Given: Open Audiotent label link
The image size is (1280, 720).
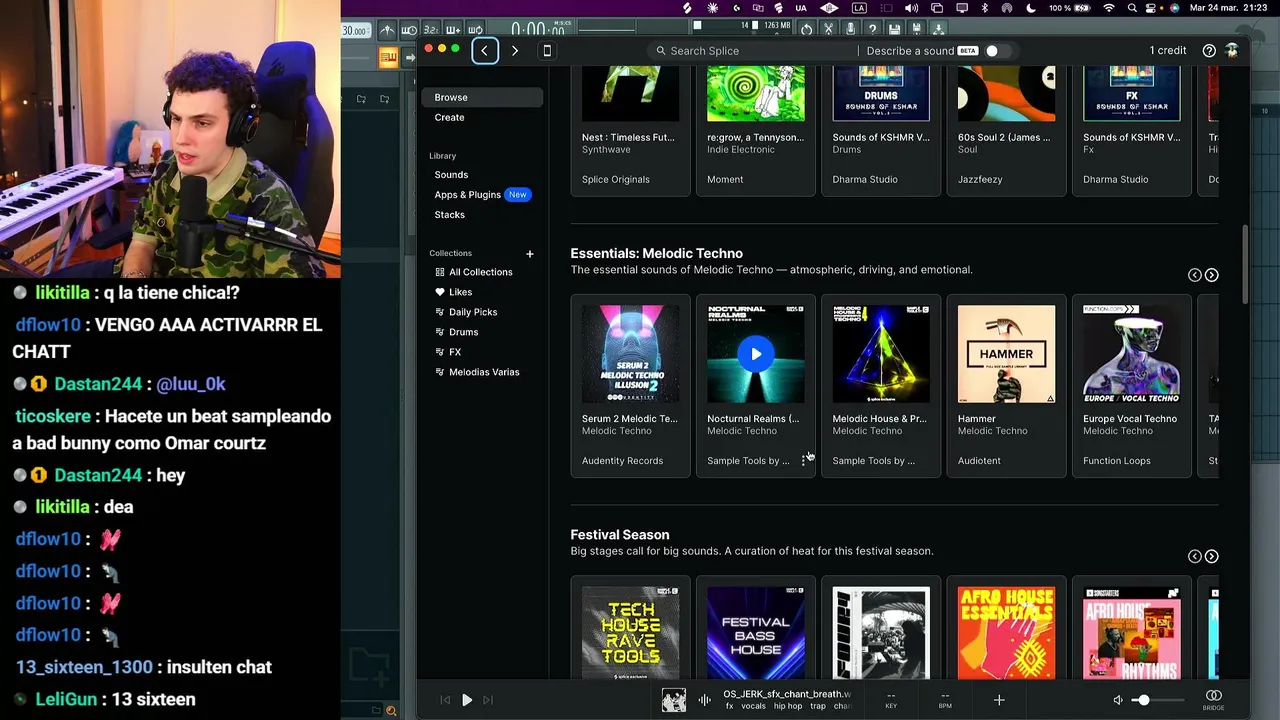Looking at the screenshot, I should coord(979,461).
